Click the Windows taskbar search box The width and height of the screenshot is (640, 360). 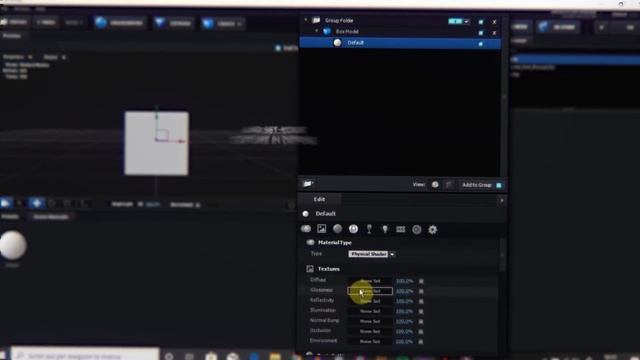(85, 355)
